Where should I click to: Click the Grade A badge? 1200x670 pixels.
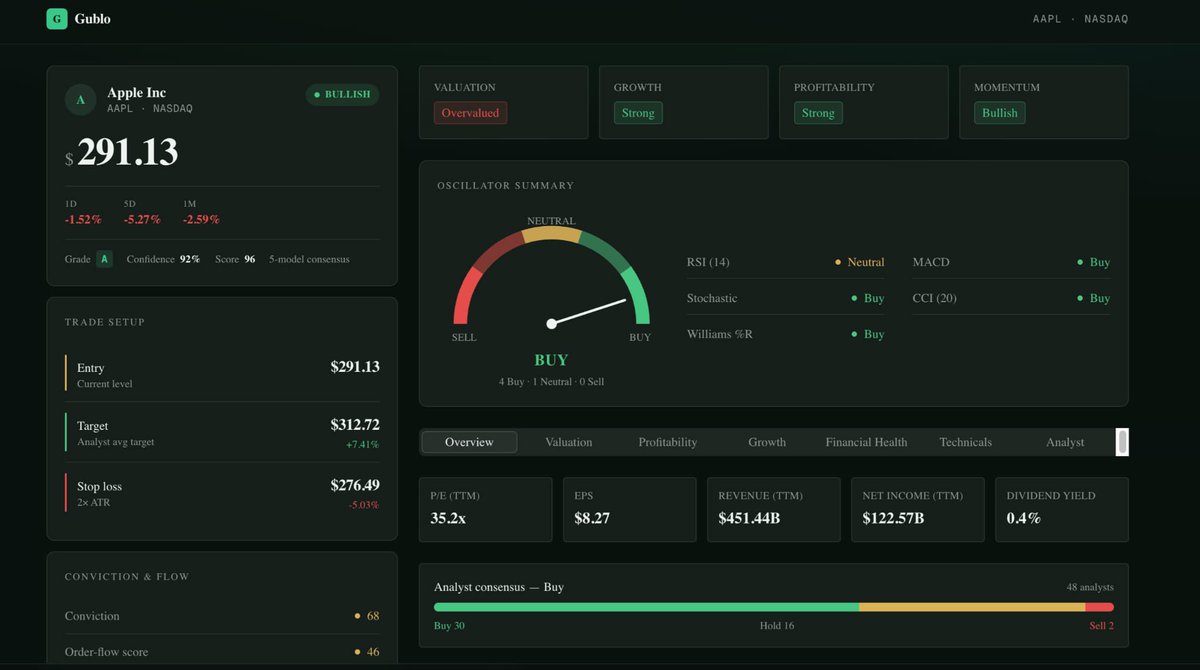pyautogui.click(x=104, y=259)
